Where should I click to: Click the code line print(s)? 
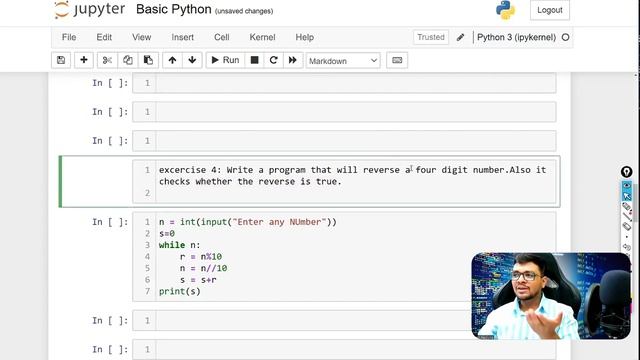coord(180,291)
